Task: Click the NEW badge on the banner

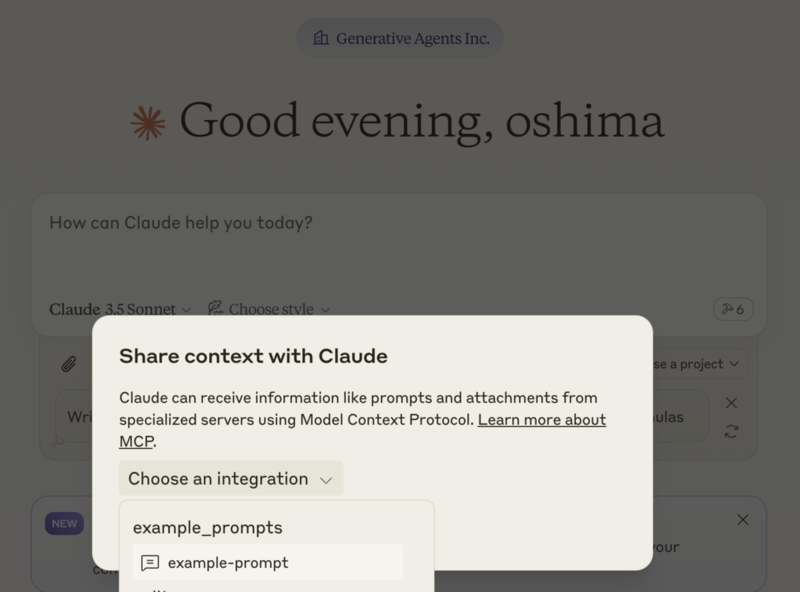Action: click(x=64, y=524)
